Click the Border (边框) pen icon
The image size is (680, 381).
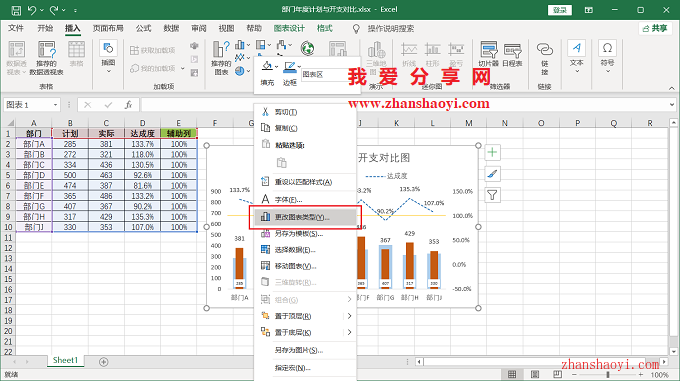pyautogui.click(x=289, y=66)
